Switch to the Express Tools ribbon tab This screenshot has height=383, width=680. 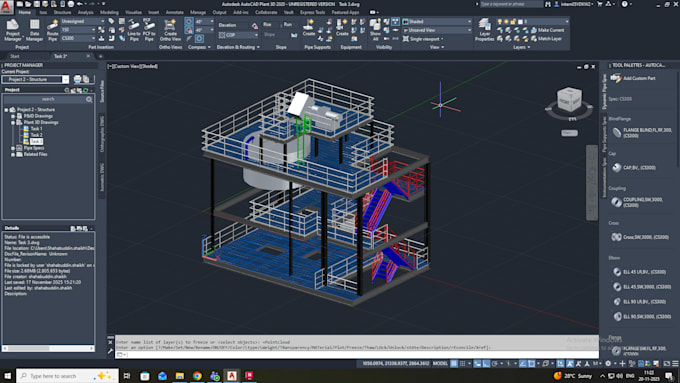(x=312, y=12)
